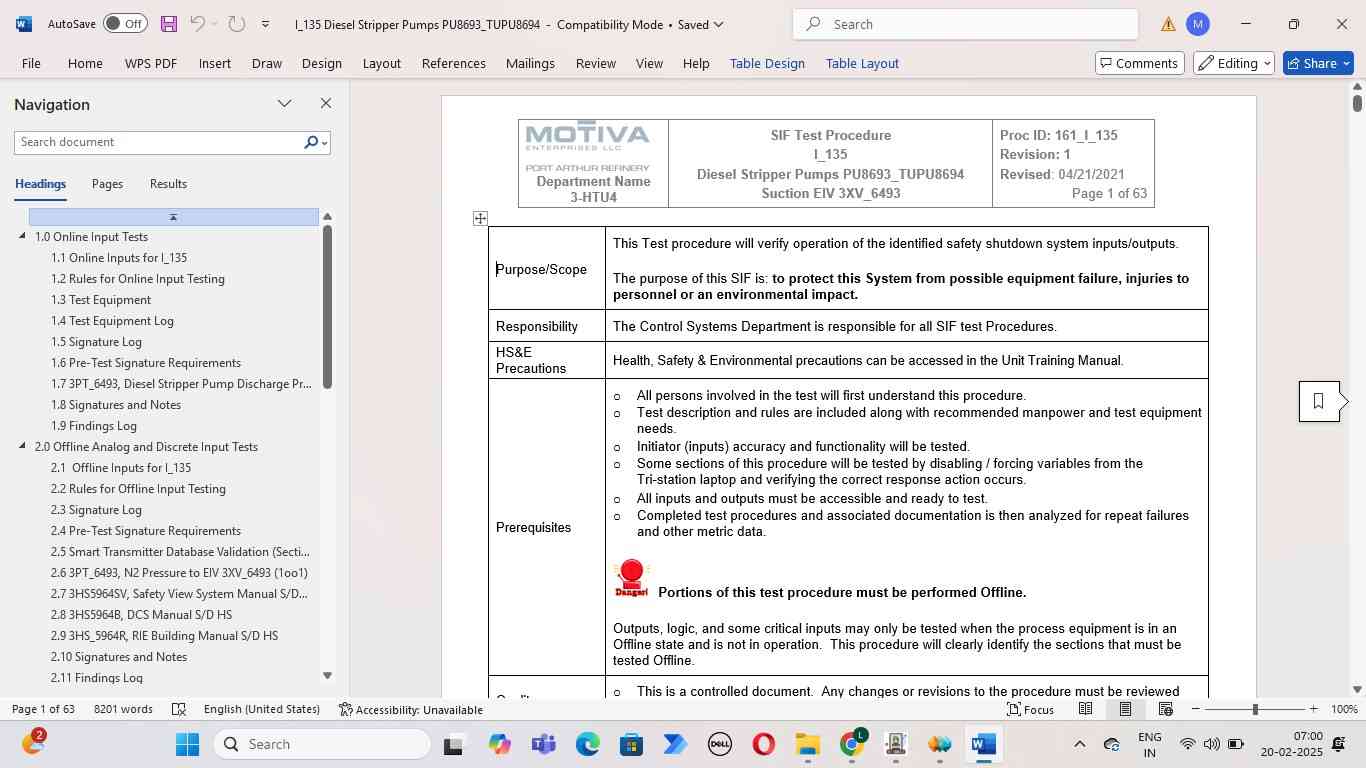Switch to Read Mode view

pos(1085,709)
